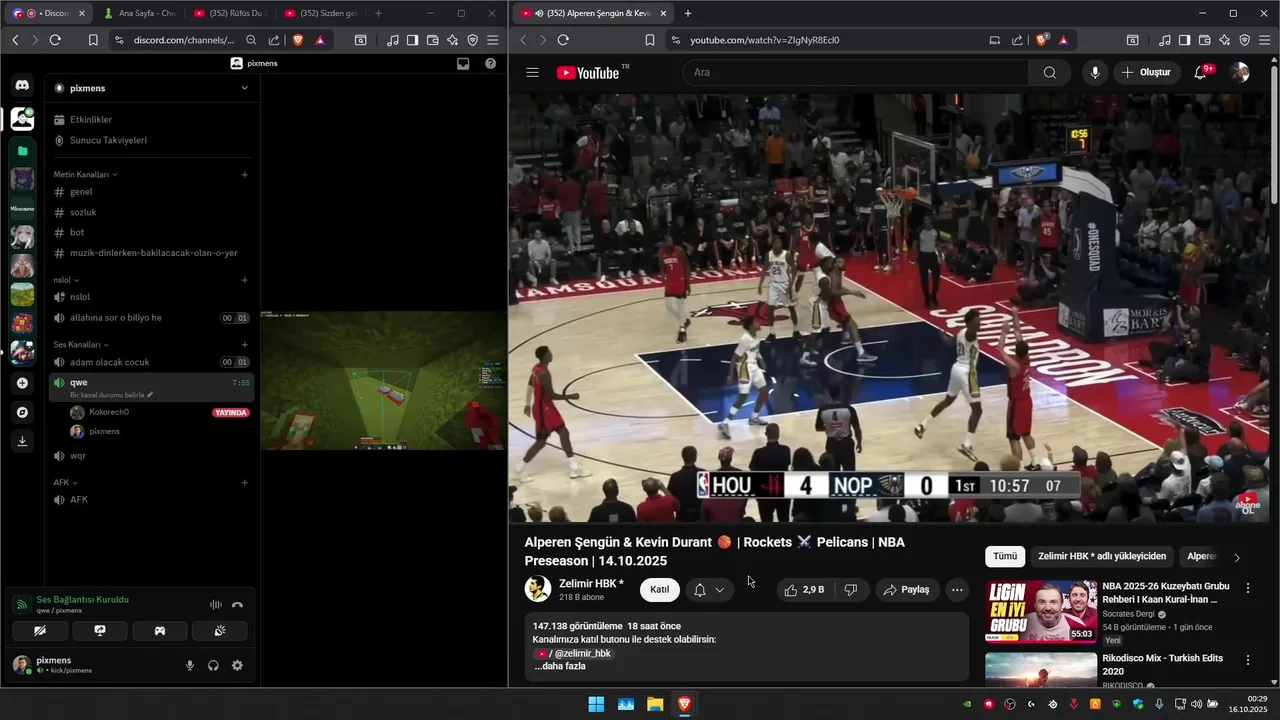Start screen share in Discord
The height and width of the screenshot is (720, 1280).
tap(100, 631)
